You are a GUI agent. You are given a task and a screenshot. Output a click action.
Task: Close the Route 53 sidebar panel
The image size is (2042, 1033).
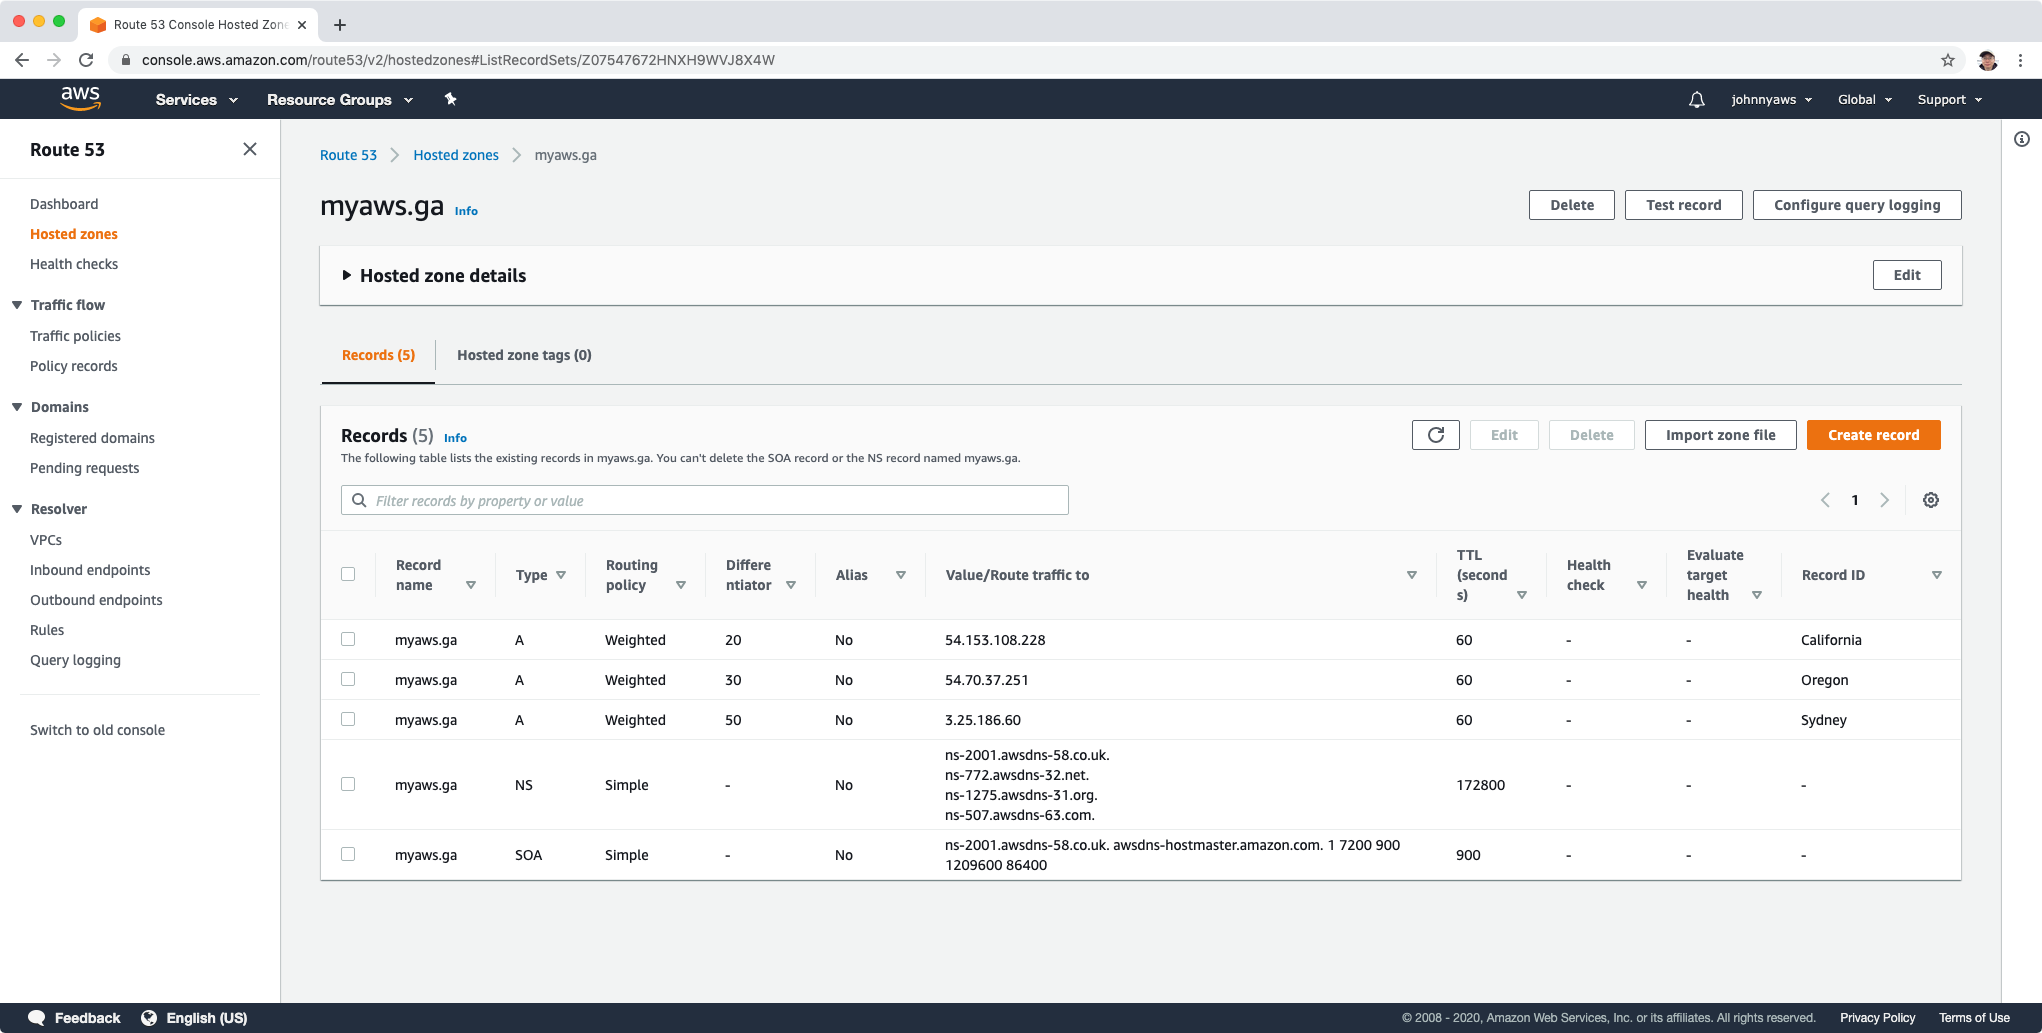tap(250, 149)
